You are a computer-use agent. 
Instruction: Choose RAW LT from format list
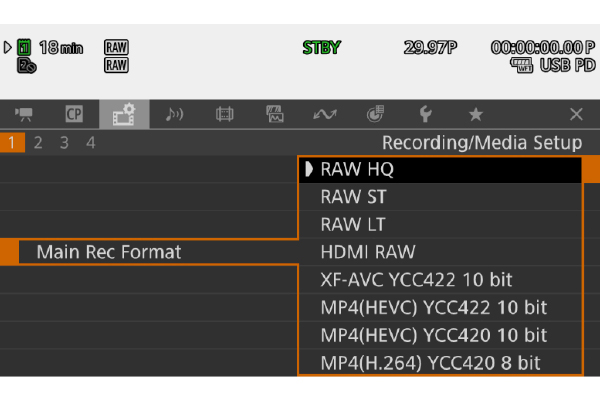pyautogui.click(x=440, y=225)
